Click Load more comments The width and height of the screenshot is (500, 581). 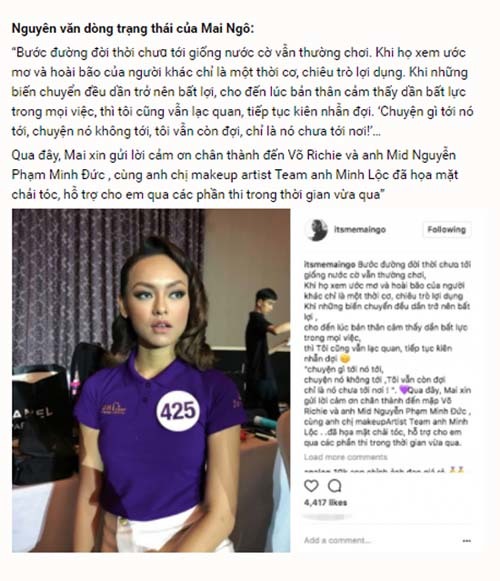tap(345, 457)
